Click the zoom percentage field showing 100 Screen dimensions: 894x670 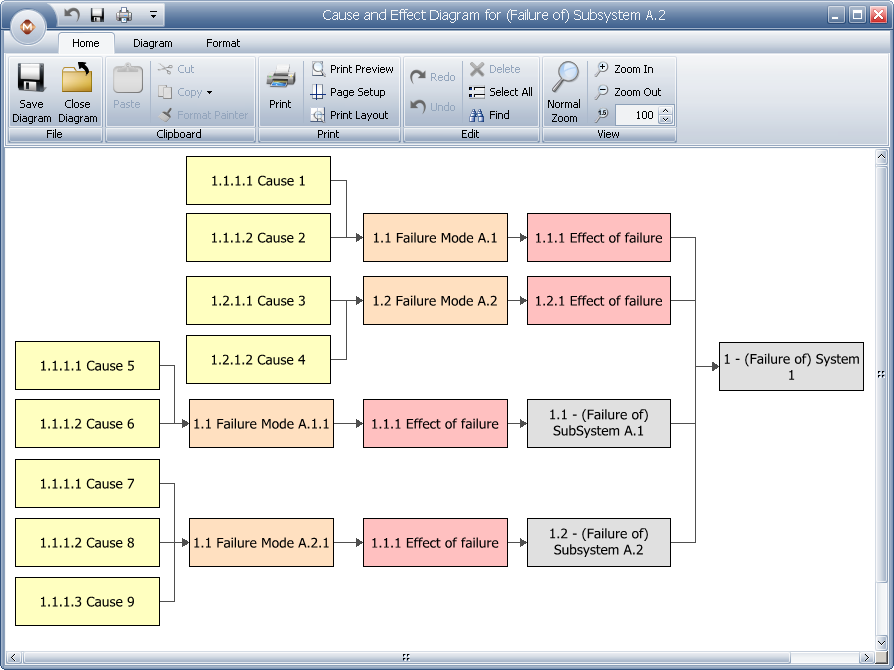tap(636, 115)
